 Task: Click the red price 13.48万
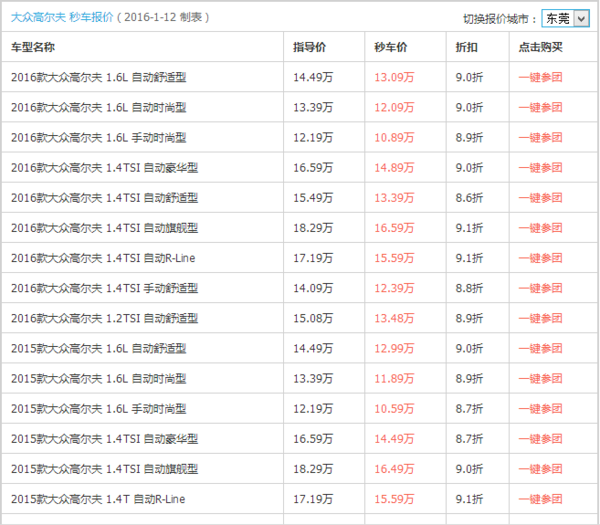[394, 318]
